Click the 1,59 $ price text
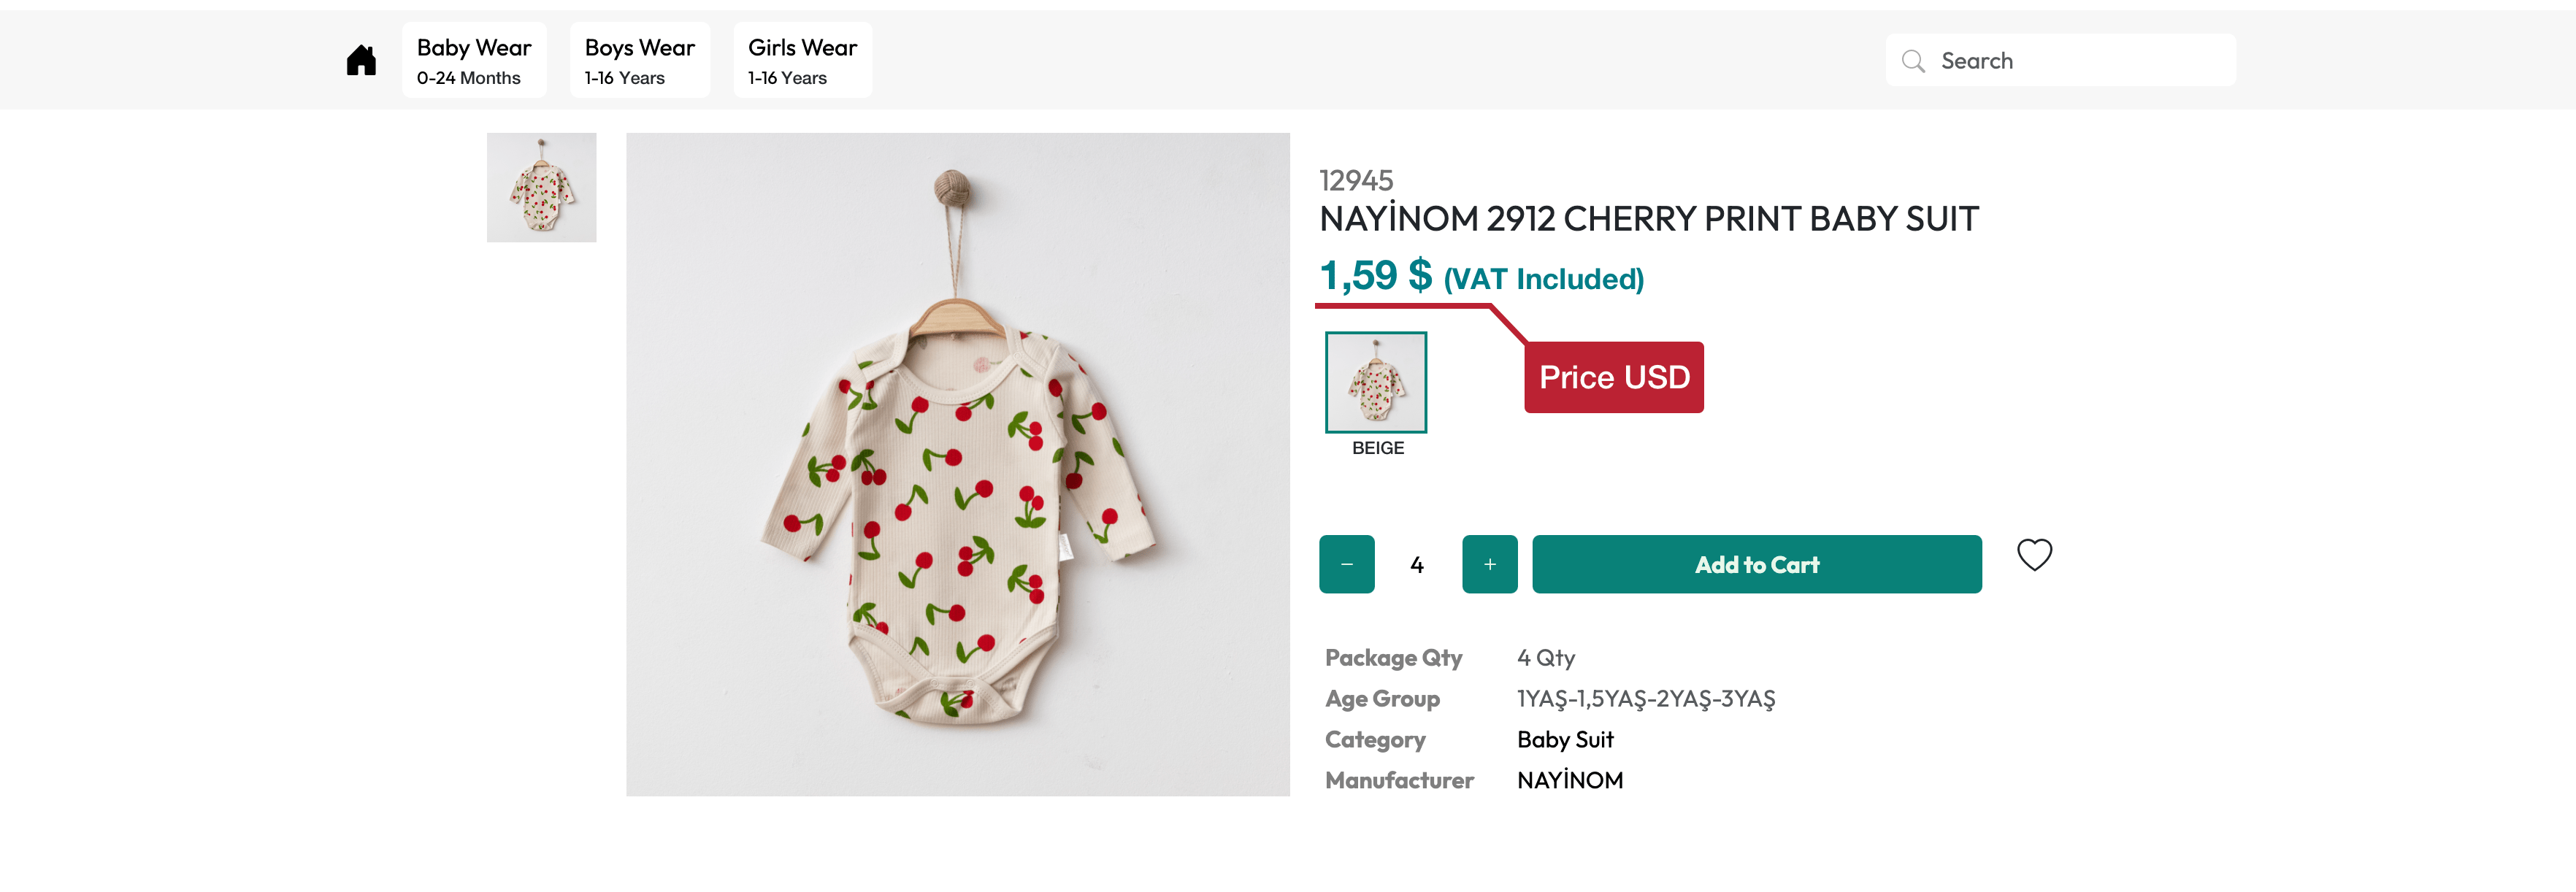The image size is (2576, 892). (x=1375, y=276)
